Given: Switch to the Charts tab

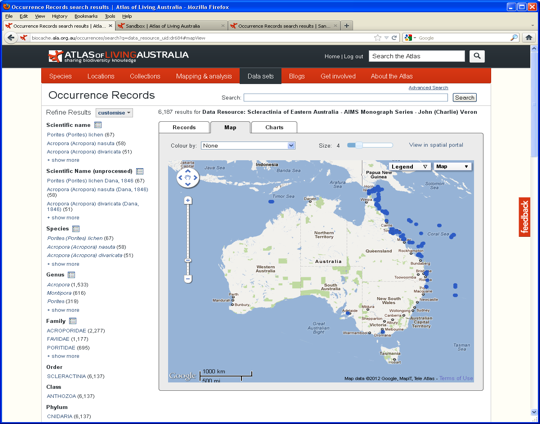Looking at the screenshot, I should click(x=274, y=127).
